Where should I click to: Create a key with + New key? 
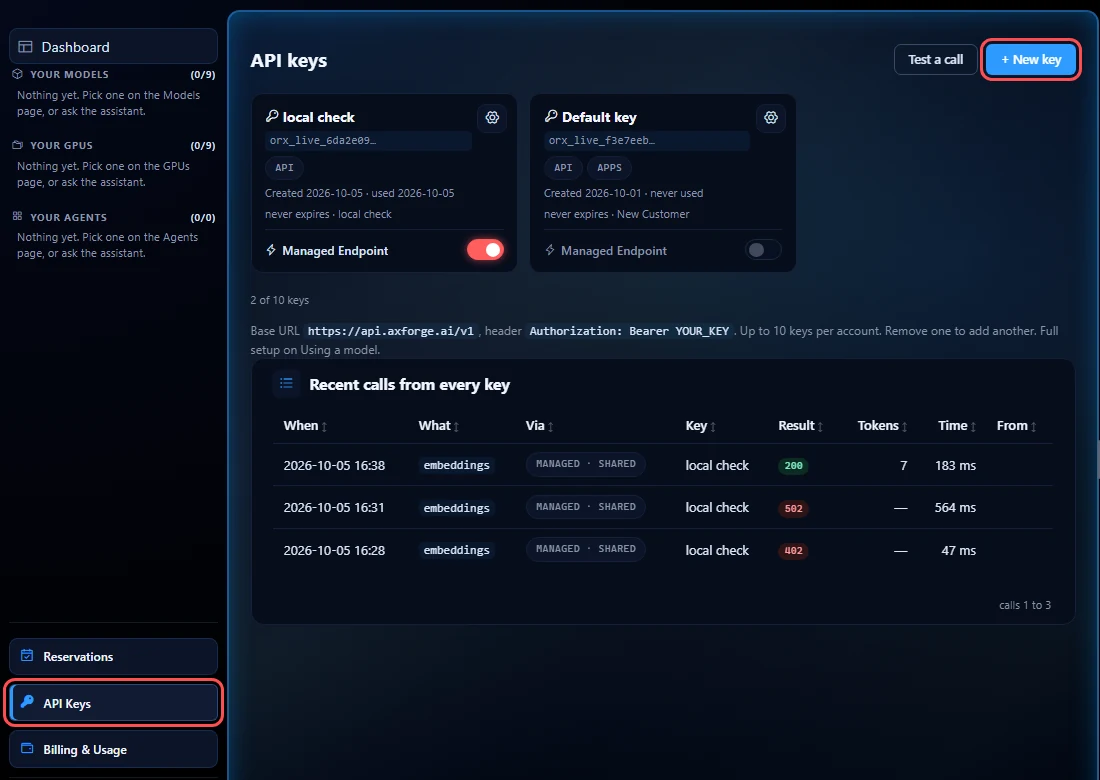tap(1031, 60)
